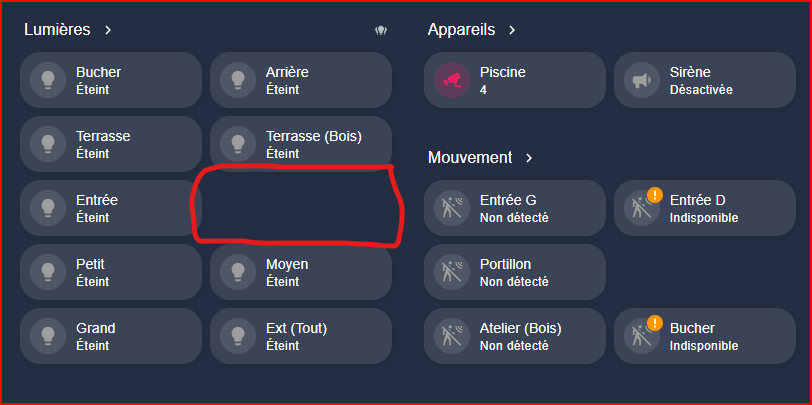This screenshot has width=812, height=405.
Task: Expand the Lumières section chevron
Action: tap(108, 30)
